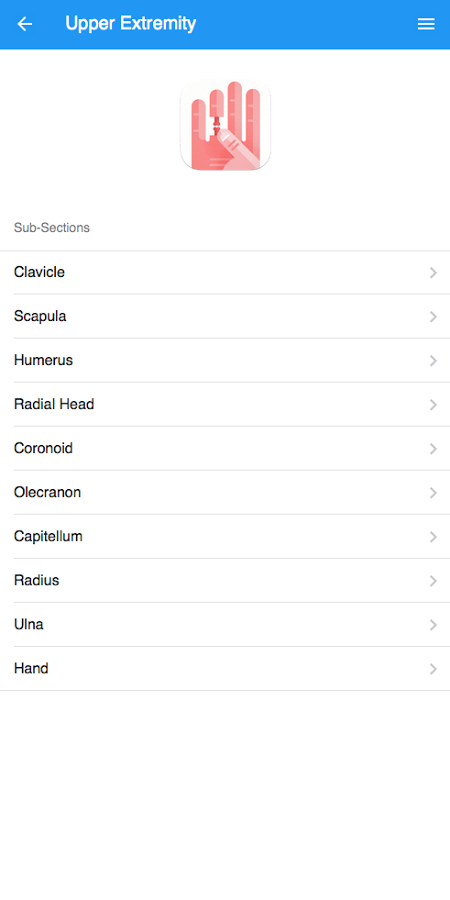The image size is (450, 900).
Task: Expand Scapula with its chevron arrow
Action: pyautogui.click(x=433, y=317)
